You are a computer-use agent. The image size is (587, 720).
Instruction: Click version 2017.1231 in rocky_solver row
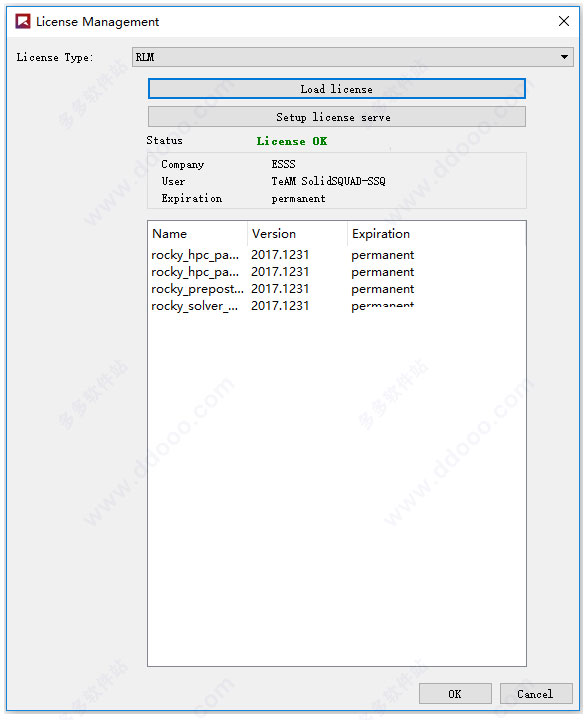[280, 306]
